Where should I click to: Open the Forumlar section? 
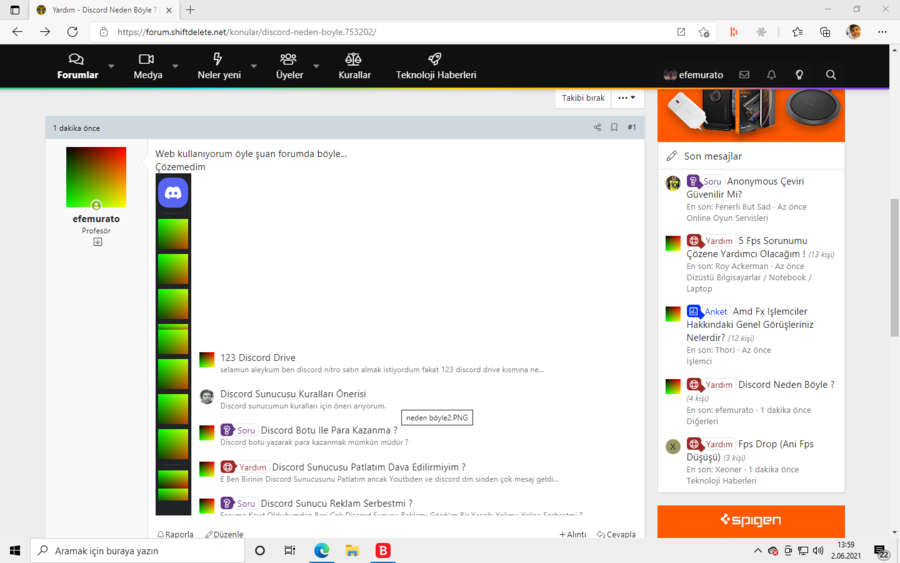click(77, 67)
